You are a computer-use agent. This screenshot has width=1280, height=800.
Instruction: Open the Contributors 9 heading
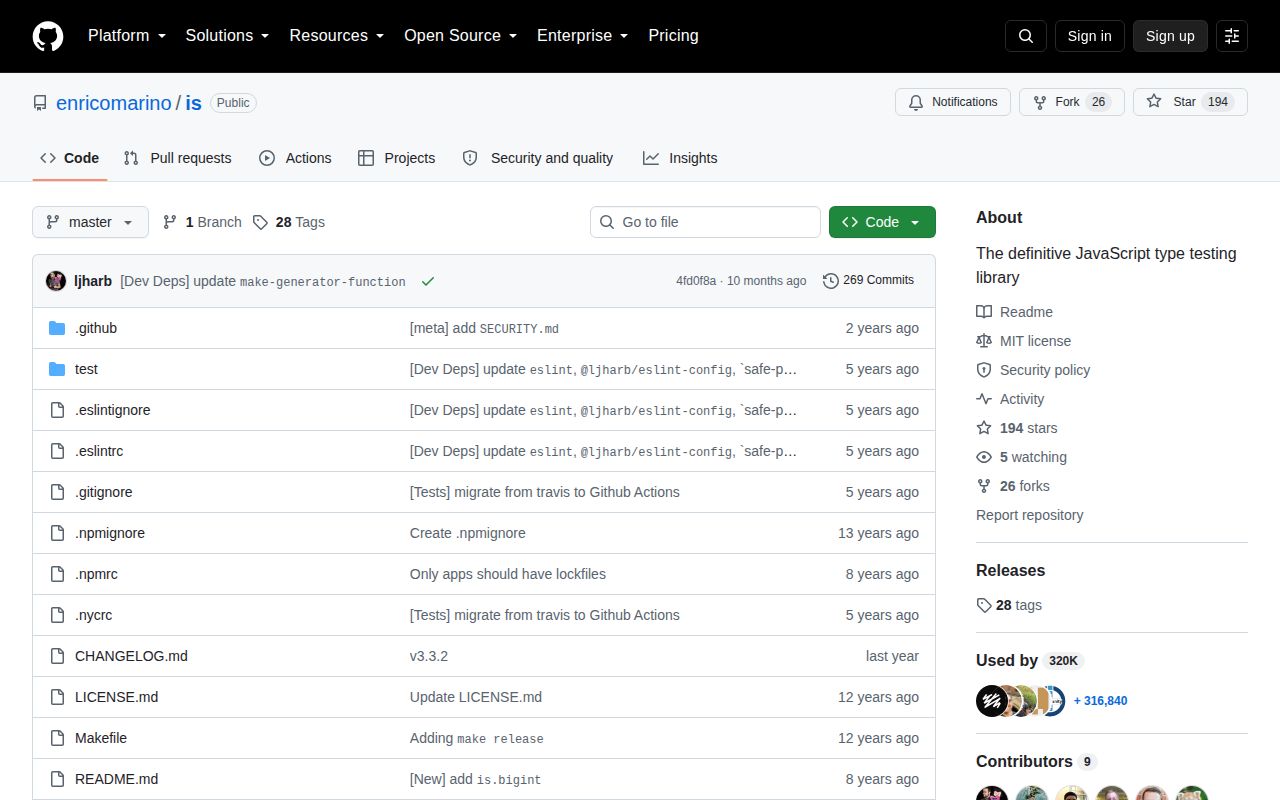click(x=1036, y=761)
